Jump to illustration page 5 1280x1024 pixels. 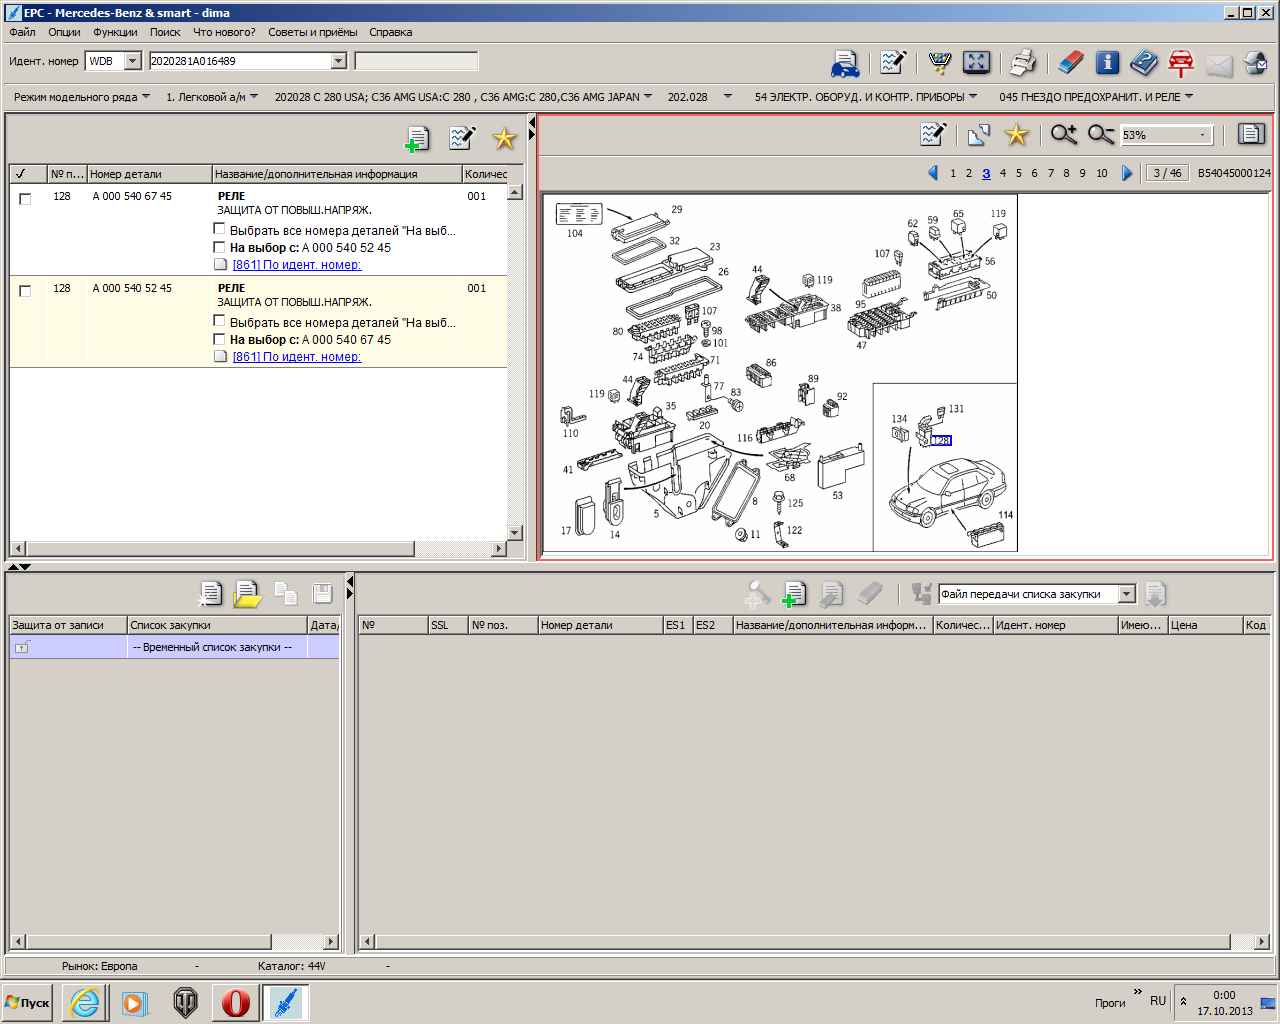[x=1019, y=173]
